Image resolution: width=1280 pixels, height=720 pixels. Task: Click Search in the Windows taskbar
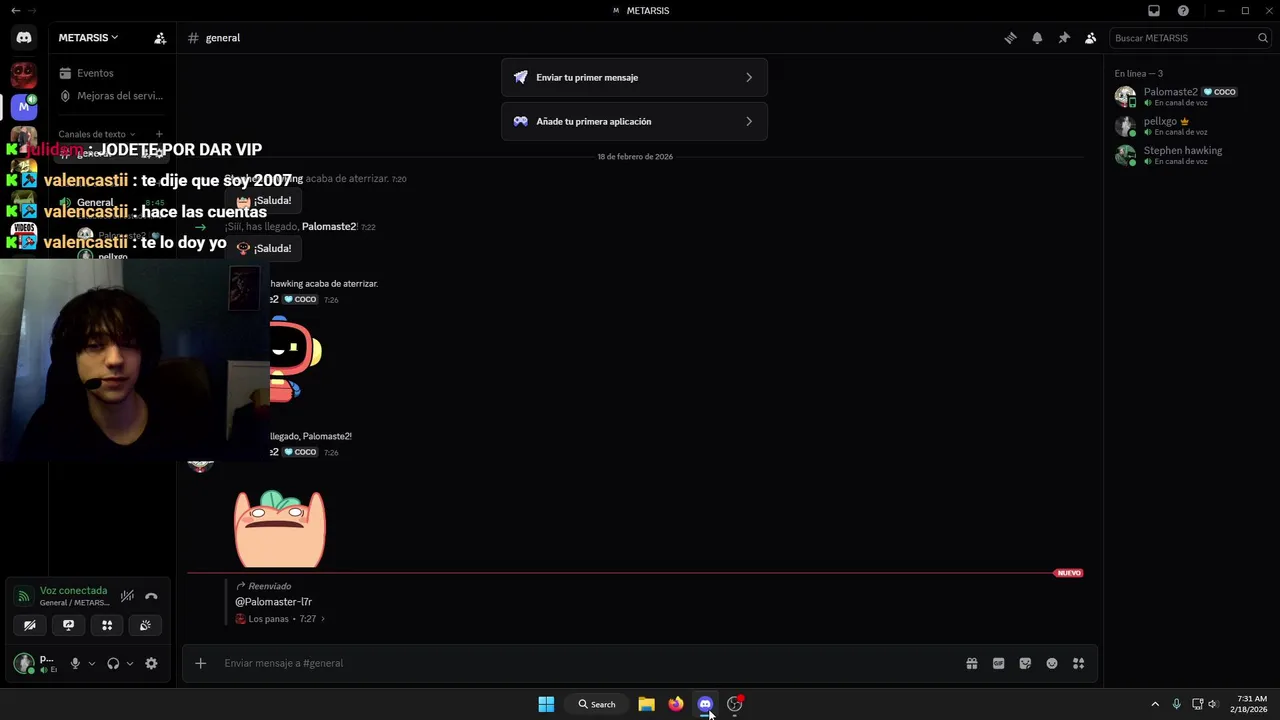pos(597,704)
